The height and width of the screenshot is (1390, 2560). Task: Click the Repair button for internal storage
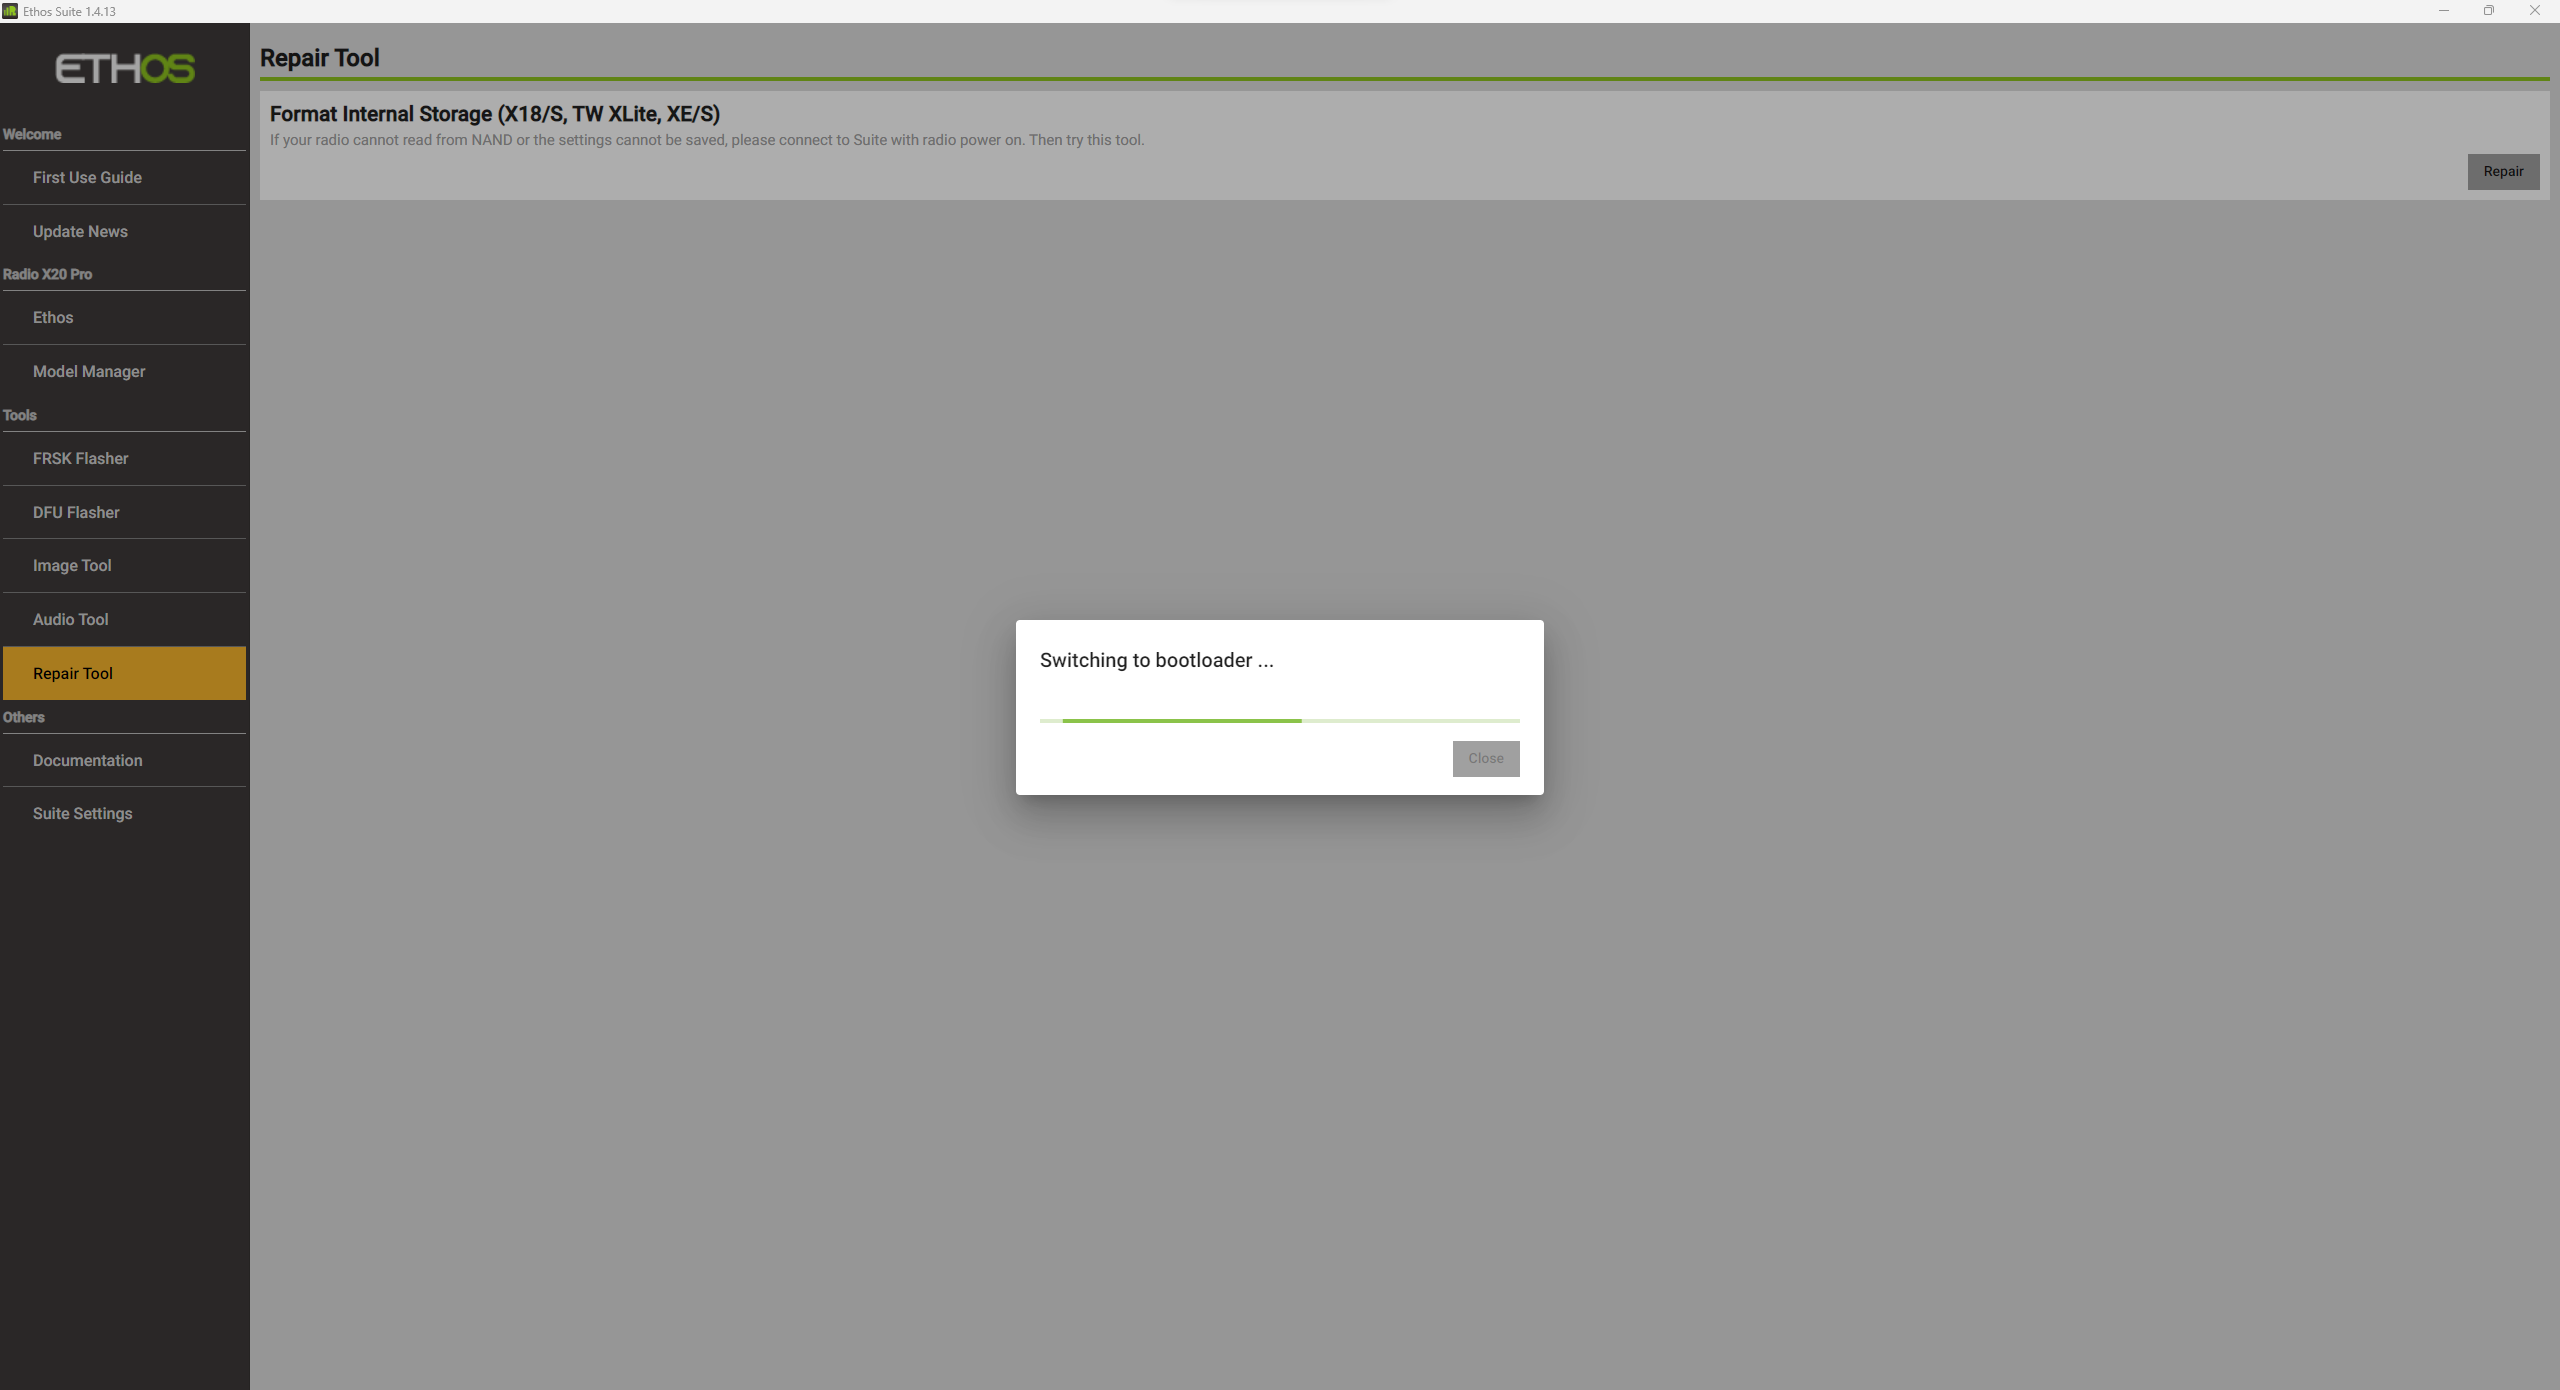point(2502,171)
